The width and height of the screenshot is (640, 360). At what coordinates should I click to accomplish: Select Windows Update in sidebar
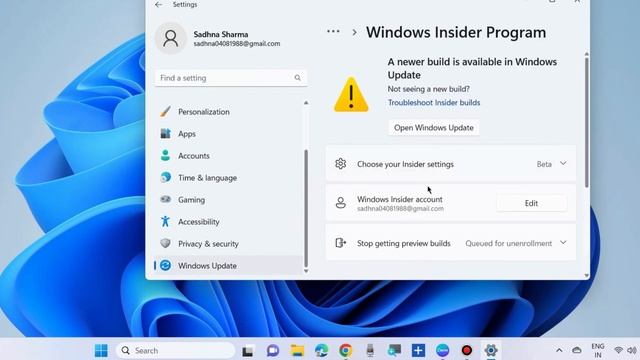pyautogui.click(x=228, y=265)
